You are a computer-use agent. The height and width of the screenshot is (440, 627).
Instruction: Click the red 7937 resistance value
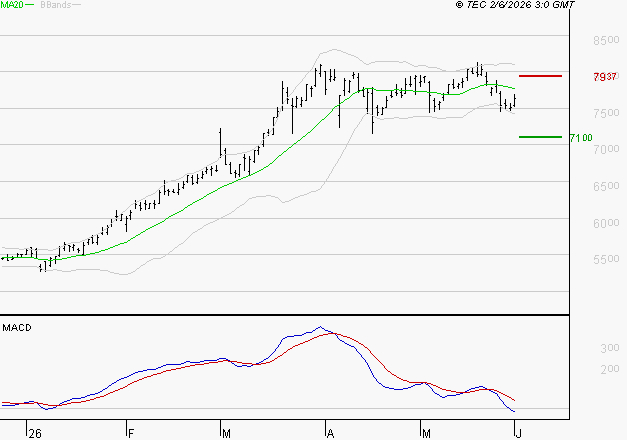coord(605,76)
